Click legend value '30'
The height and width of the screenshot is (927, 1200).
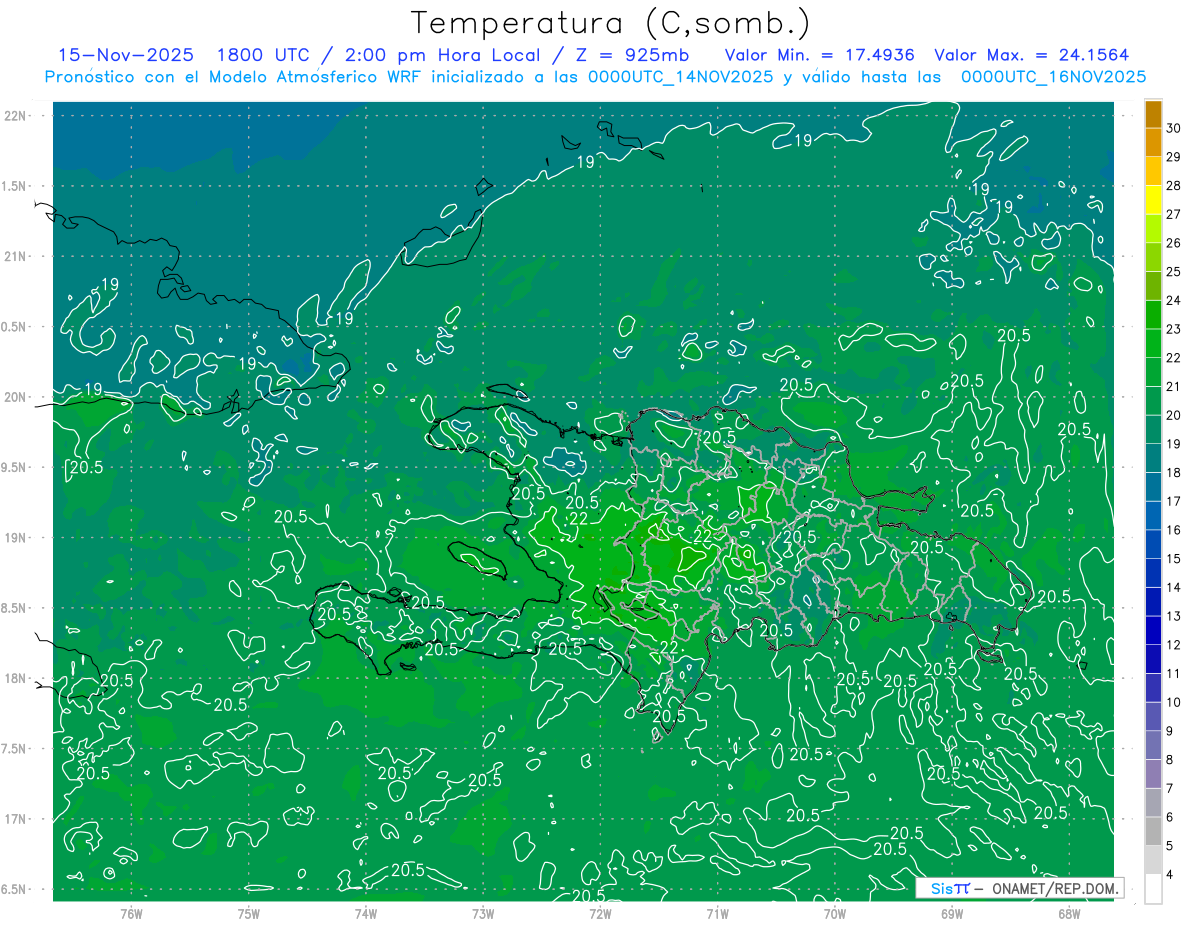click(x=1175, y=129)
